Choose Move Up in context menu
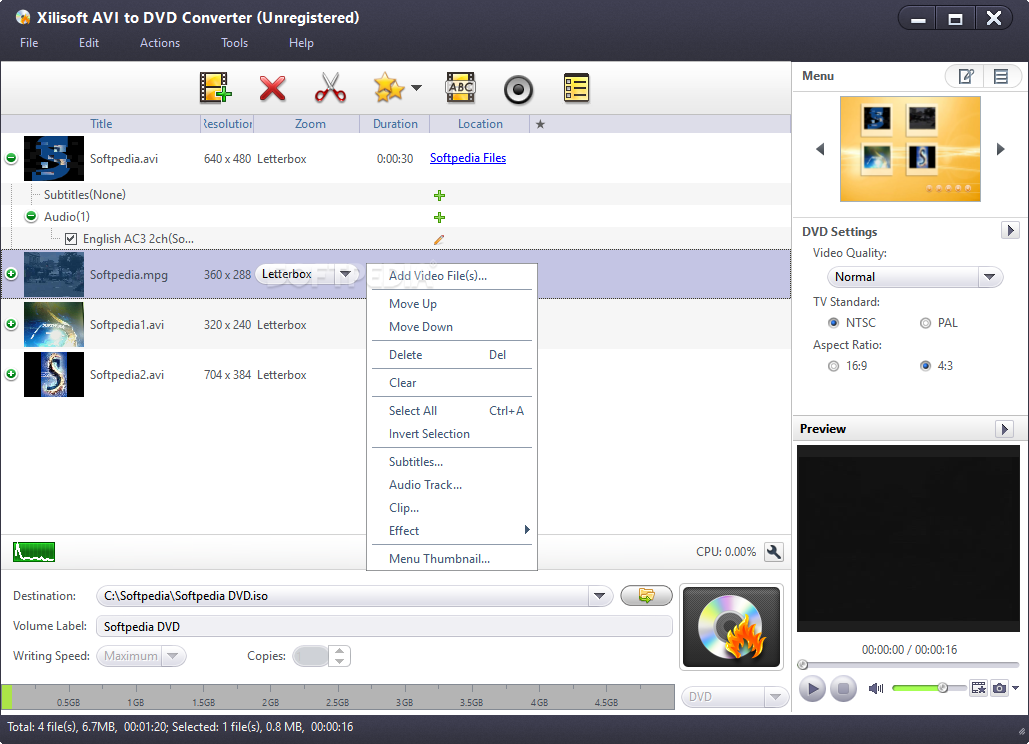This screenshot has width=1029, height=744. [452, 304]
